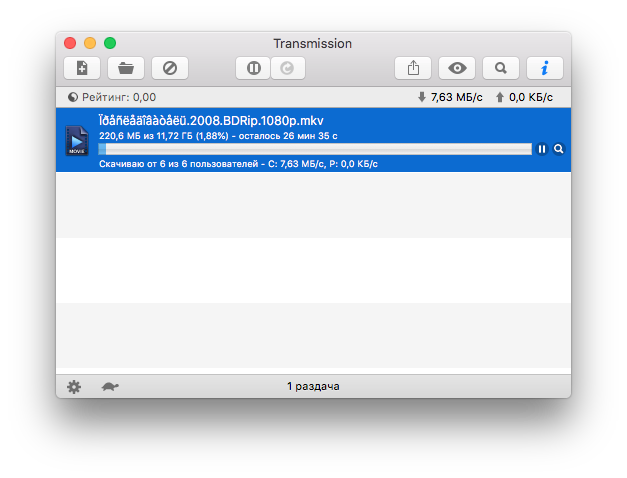
Task: Click the Share toolbar icon
Action: pos(413,68)
